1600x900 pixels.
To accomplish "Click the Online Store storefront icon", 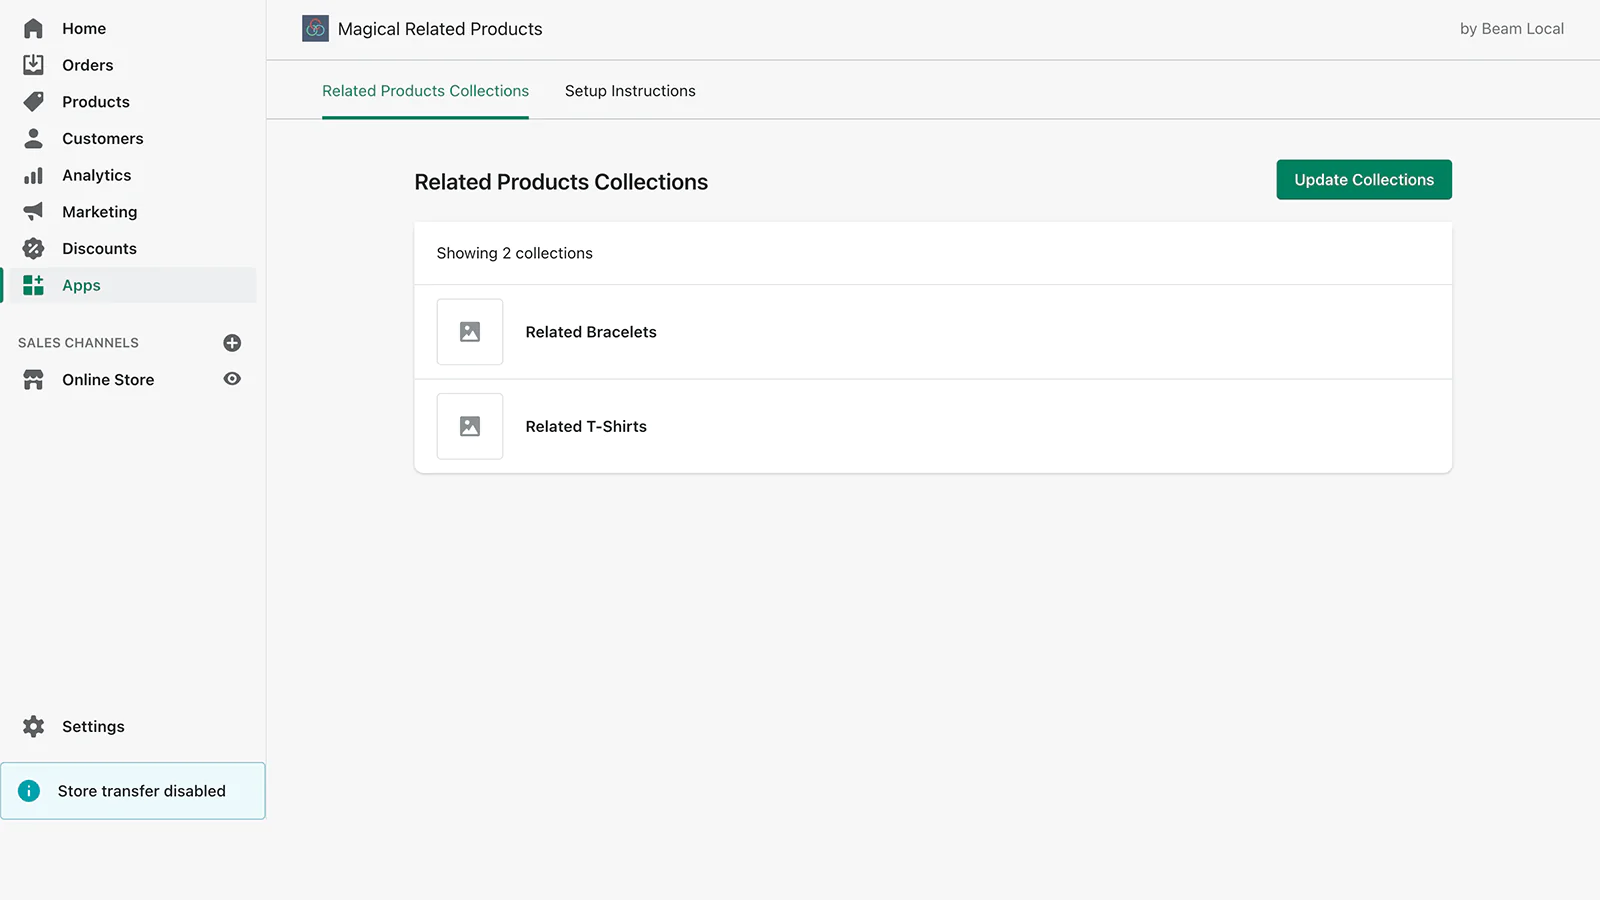I will [x=33, y=379].
